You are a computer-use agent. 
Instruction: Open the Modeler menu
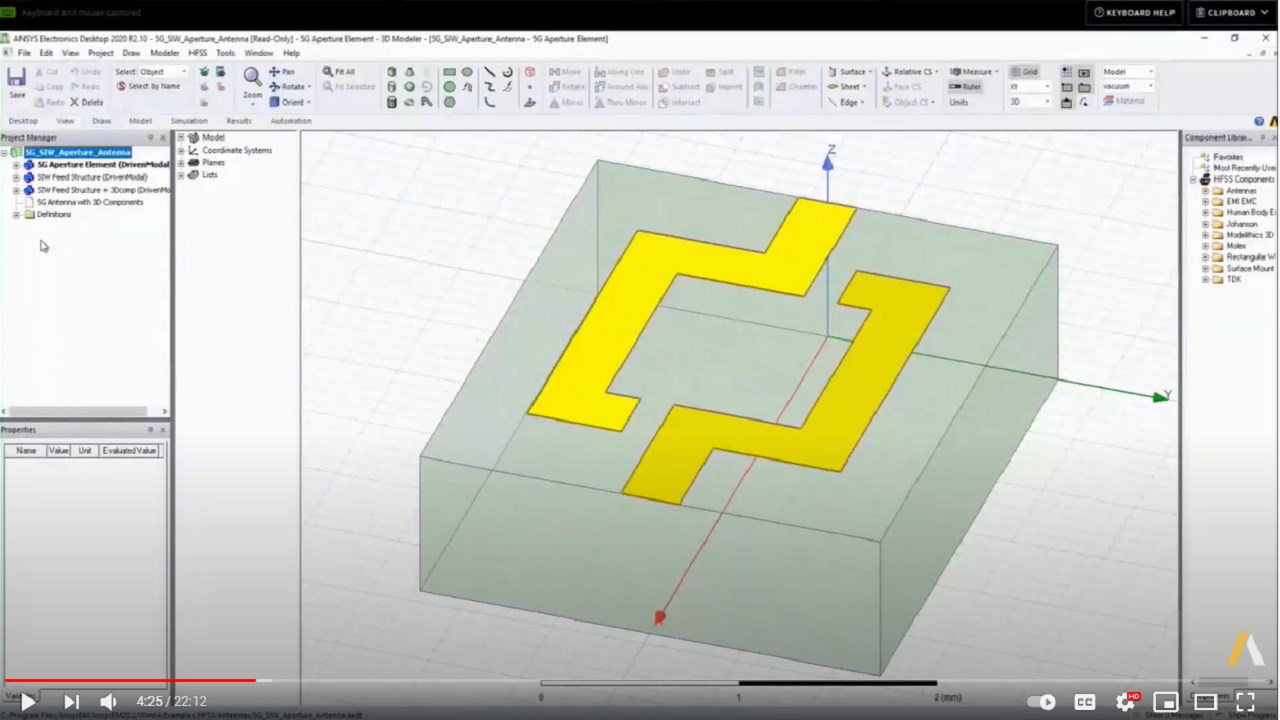point(164,53)
